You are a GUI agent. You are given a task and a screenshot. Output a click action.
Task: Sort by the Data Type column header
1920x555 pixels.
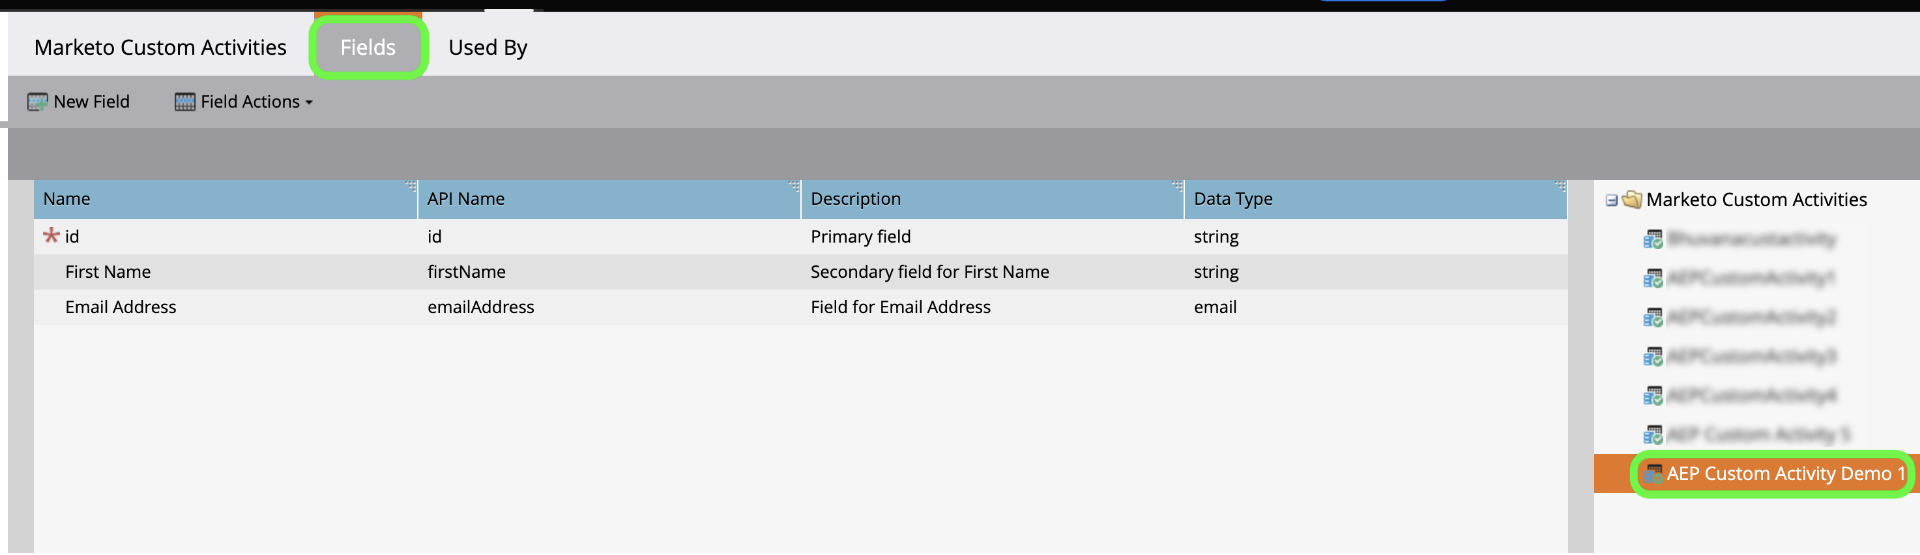coord(1233,199)
